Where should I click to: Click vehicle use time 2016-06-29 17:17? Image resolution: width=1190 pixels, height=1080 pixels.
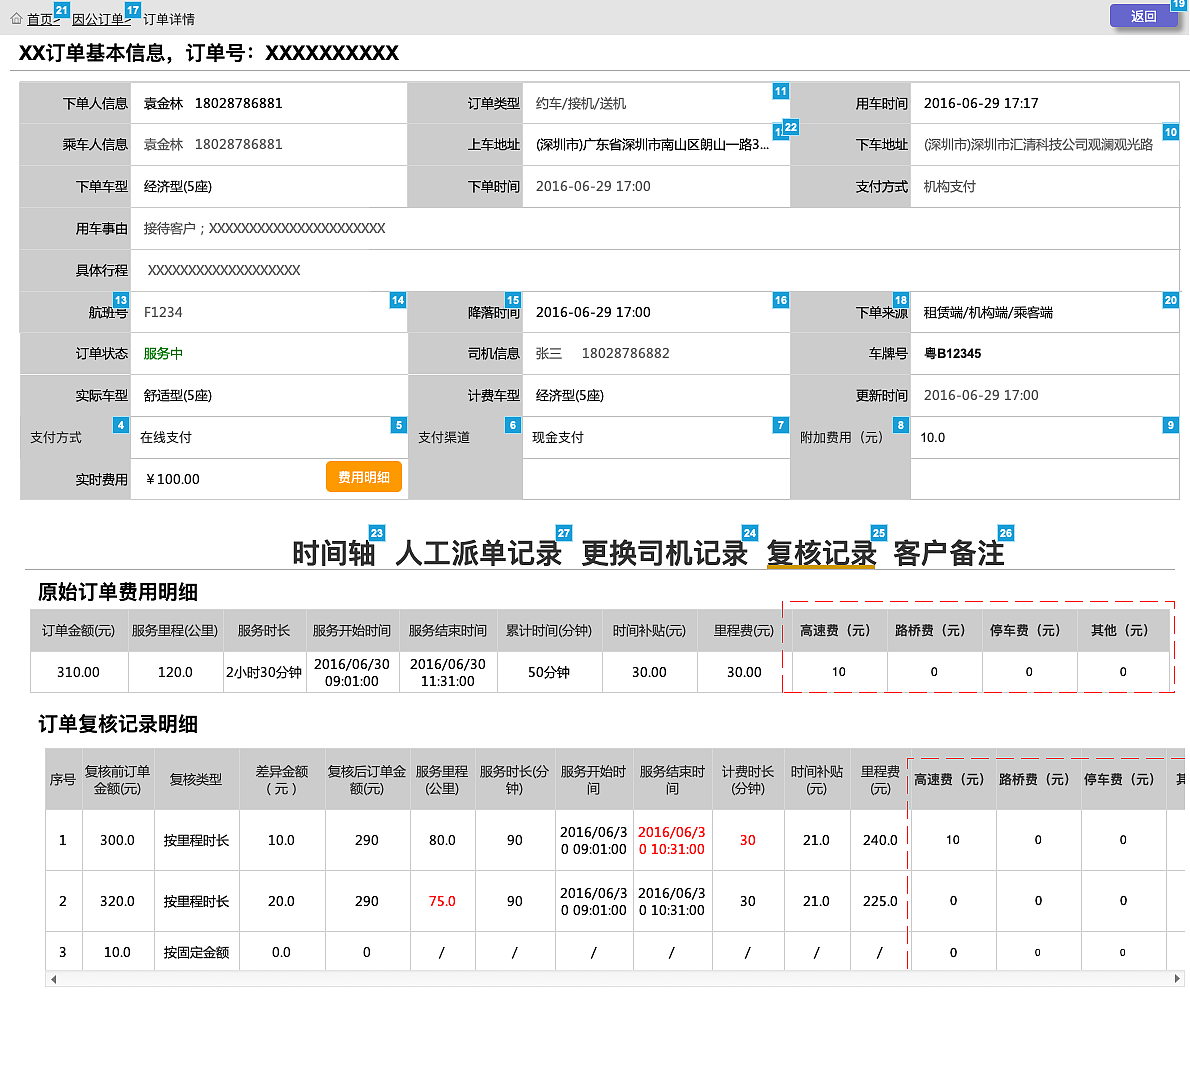coord(981,103)
